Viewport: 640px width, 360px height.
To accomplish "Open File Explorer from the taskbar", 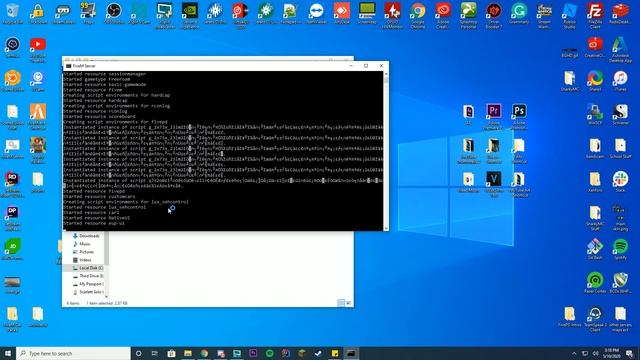I will click(188, 353).
